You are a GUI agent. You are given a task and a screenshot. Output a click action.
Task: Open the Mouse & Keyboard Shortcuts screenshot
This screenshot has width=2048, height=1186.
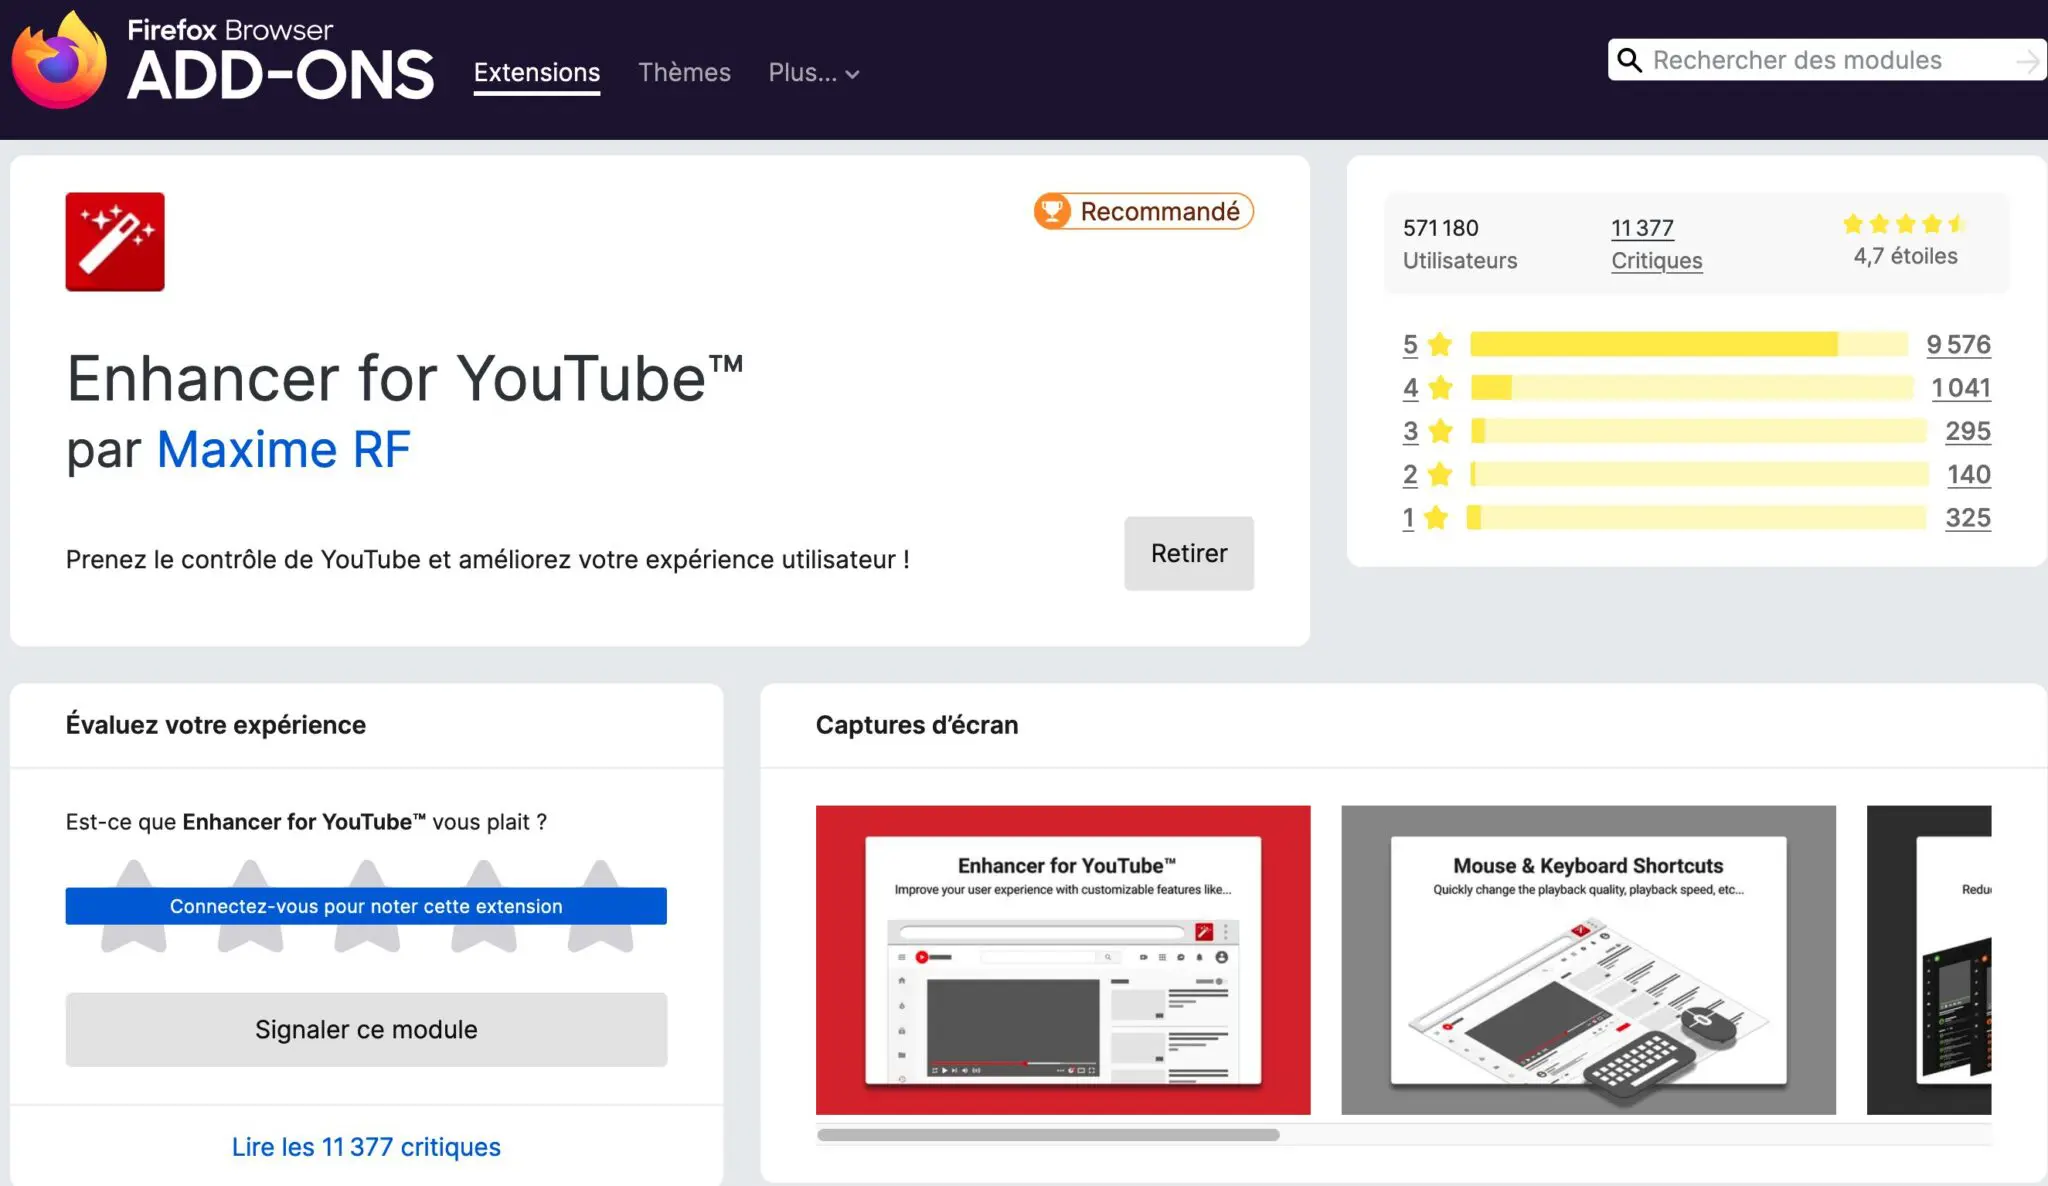pos(1588,962)
